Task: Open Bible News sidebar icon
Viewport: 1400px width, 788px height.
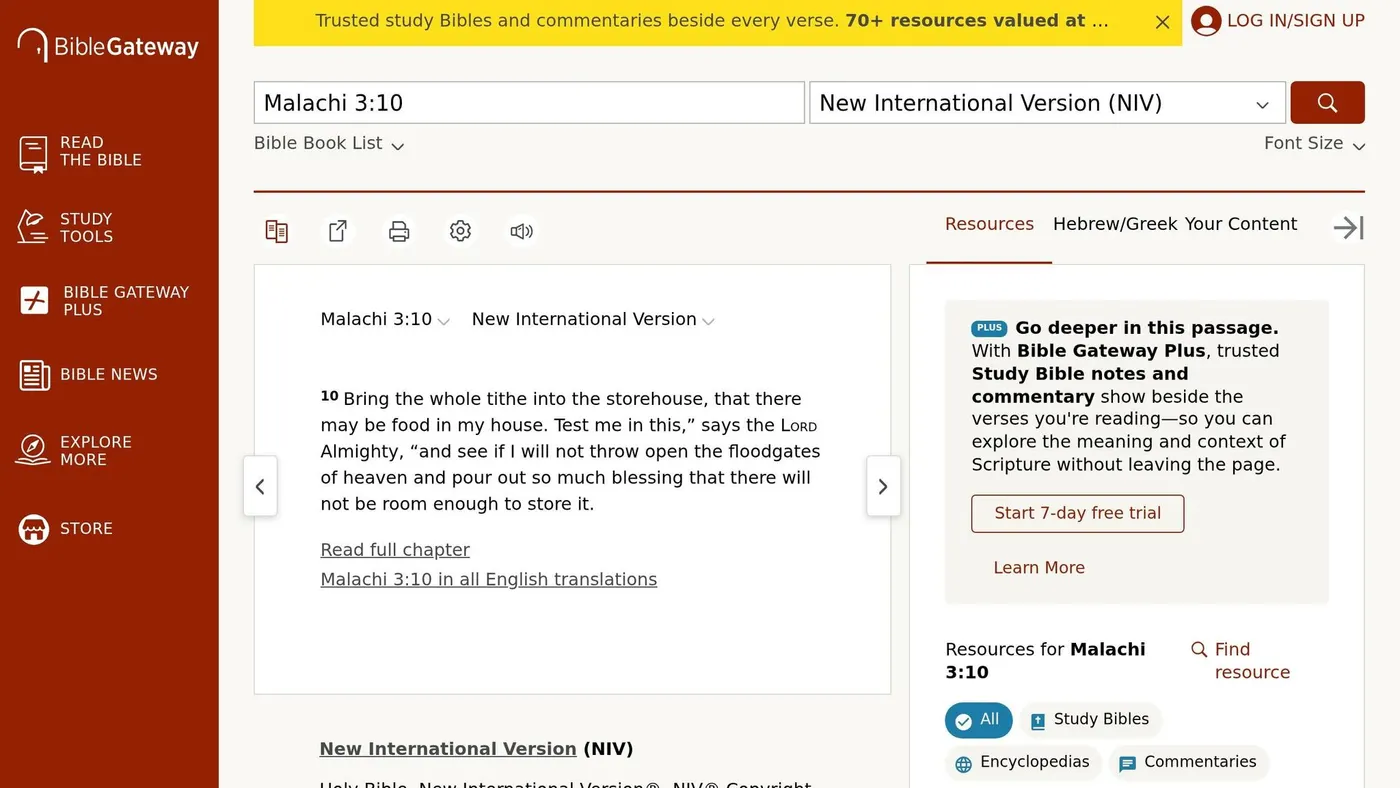Action: [35, 375]
